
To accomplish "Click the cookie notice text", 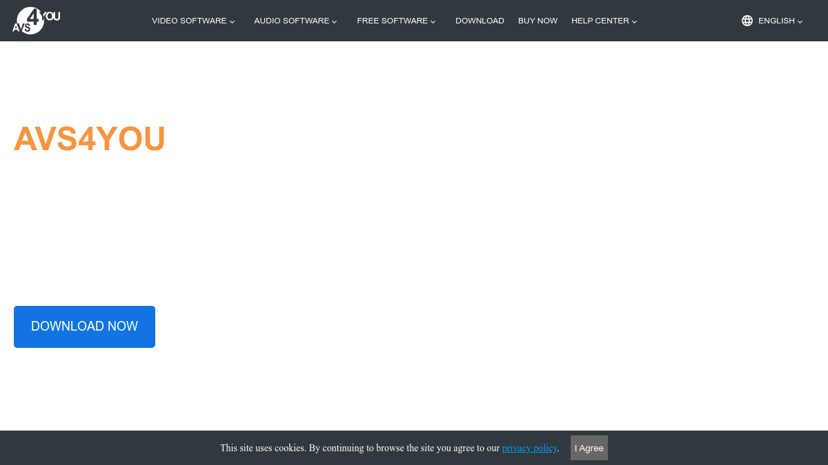I will 390,448.
